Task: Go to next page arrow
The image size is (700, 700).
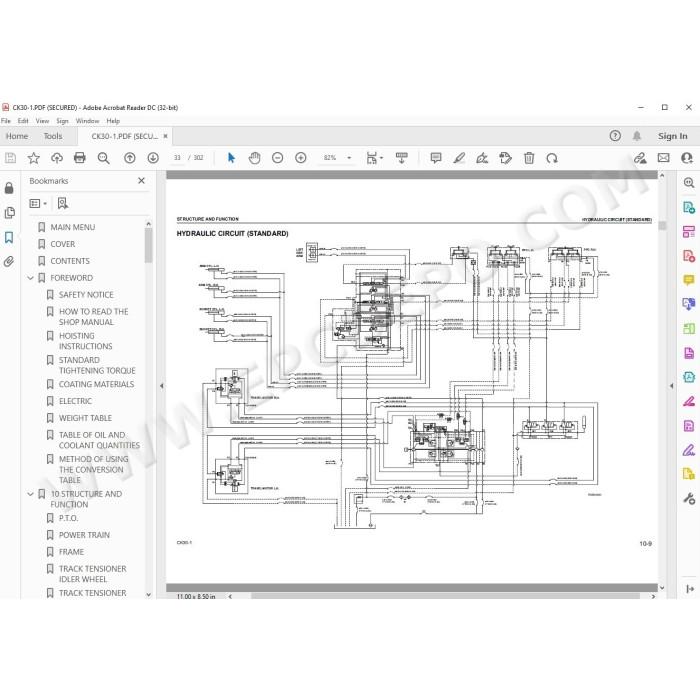Action: tap(153, 158)
